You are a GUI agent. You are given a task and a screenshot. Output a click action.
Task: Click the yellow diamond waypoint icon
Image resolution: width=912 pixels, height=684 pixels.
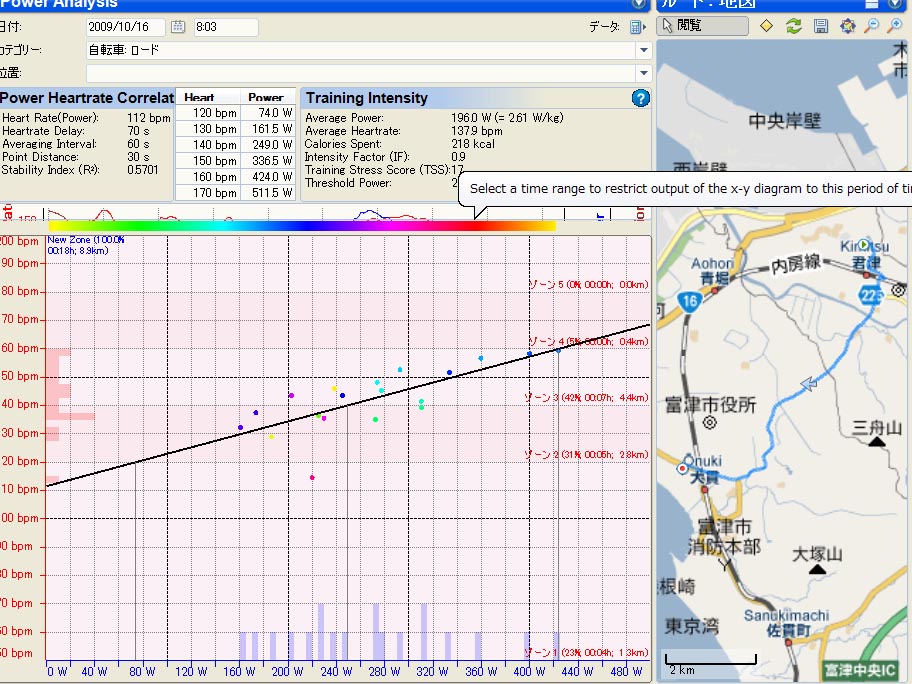click(x=767, y=26)
